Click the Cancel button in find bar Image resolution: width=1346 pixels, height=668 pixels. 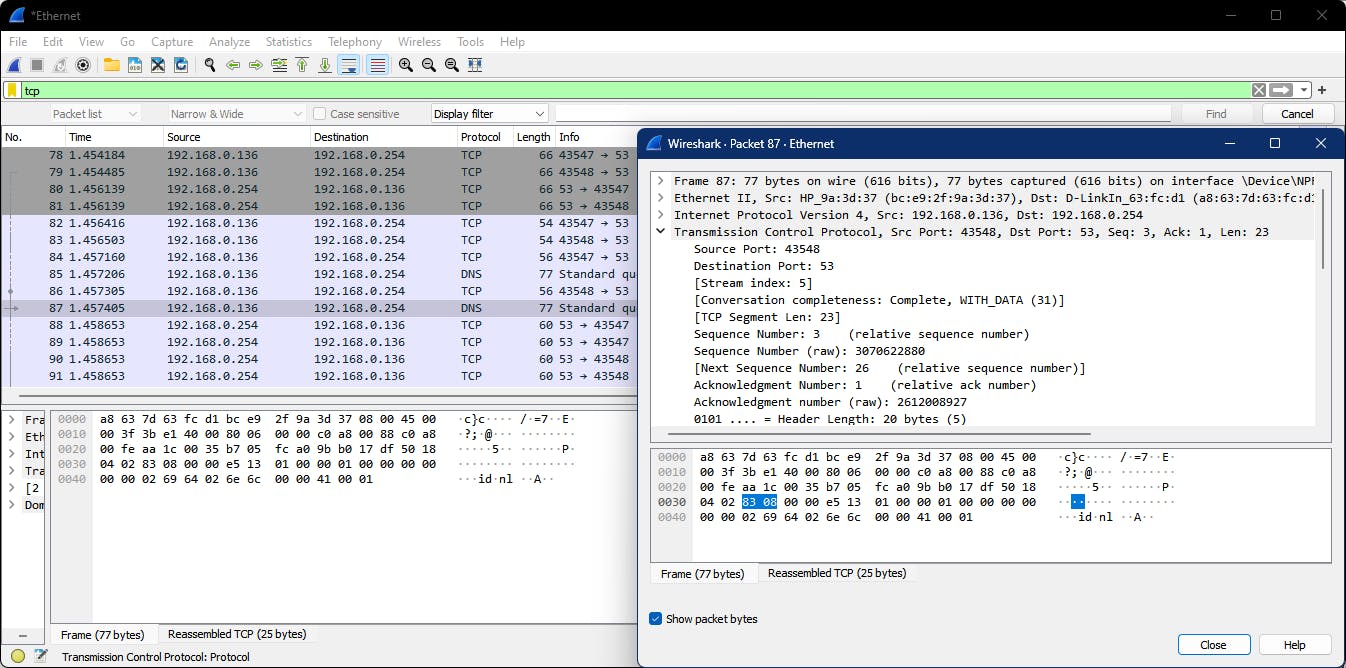pos(1297,114)
